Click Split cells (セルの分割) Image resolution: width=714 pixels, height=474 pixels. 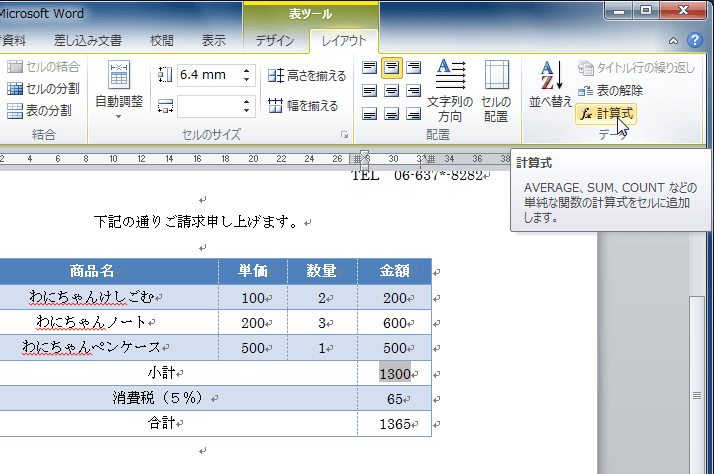pos(44,88)
